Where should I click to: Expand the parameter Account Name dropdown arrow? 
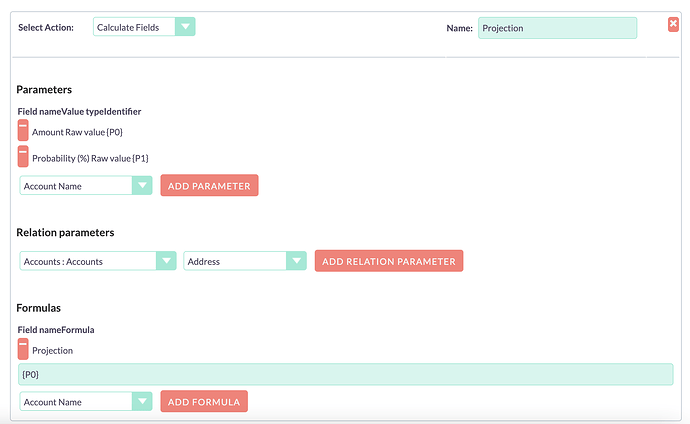(x=142, y=186)
